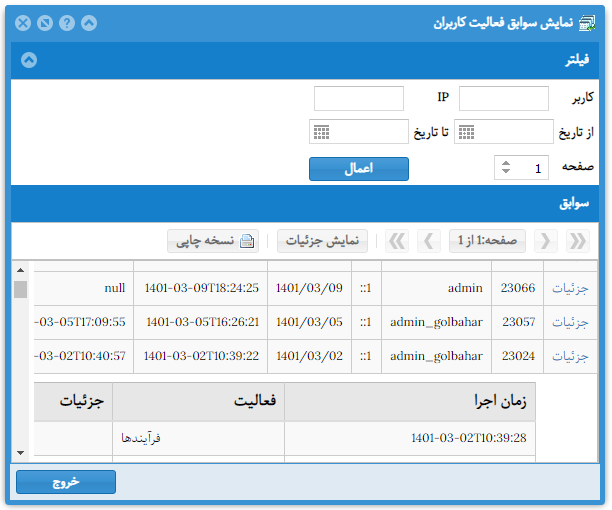
Task: Go to first page double-arrow right
Action: [x=578, y=241]
